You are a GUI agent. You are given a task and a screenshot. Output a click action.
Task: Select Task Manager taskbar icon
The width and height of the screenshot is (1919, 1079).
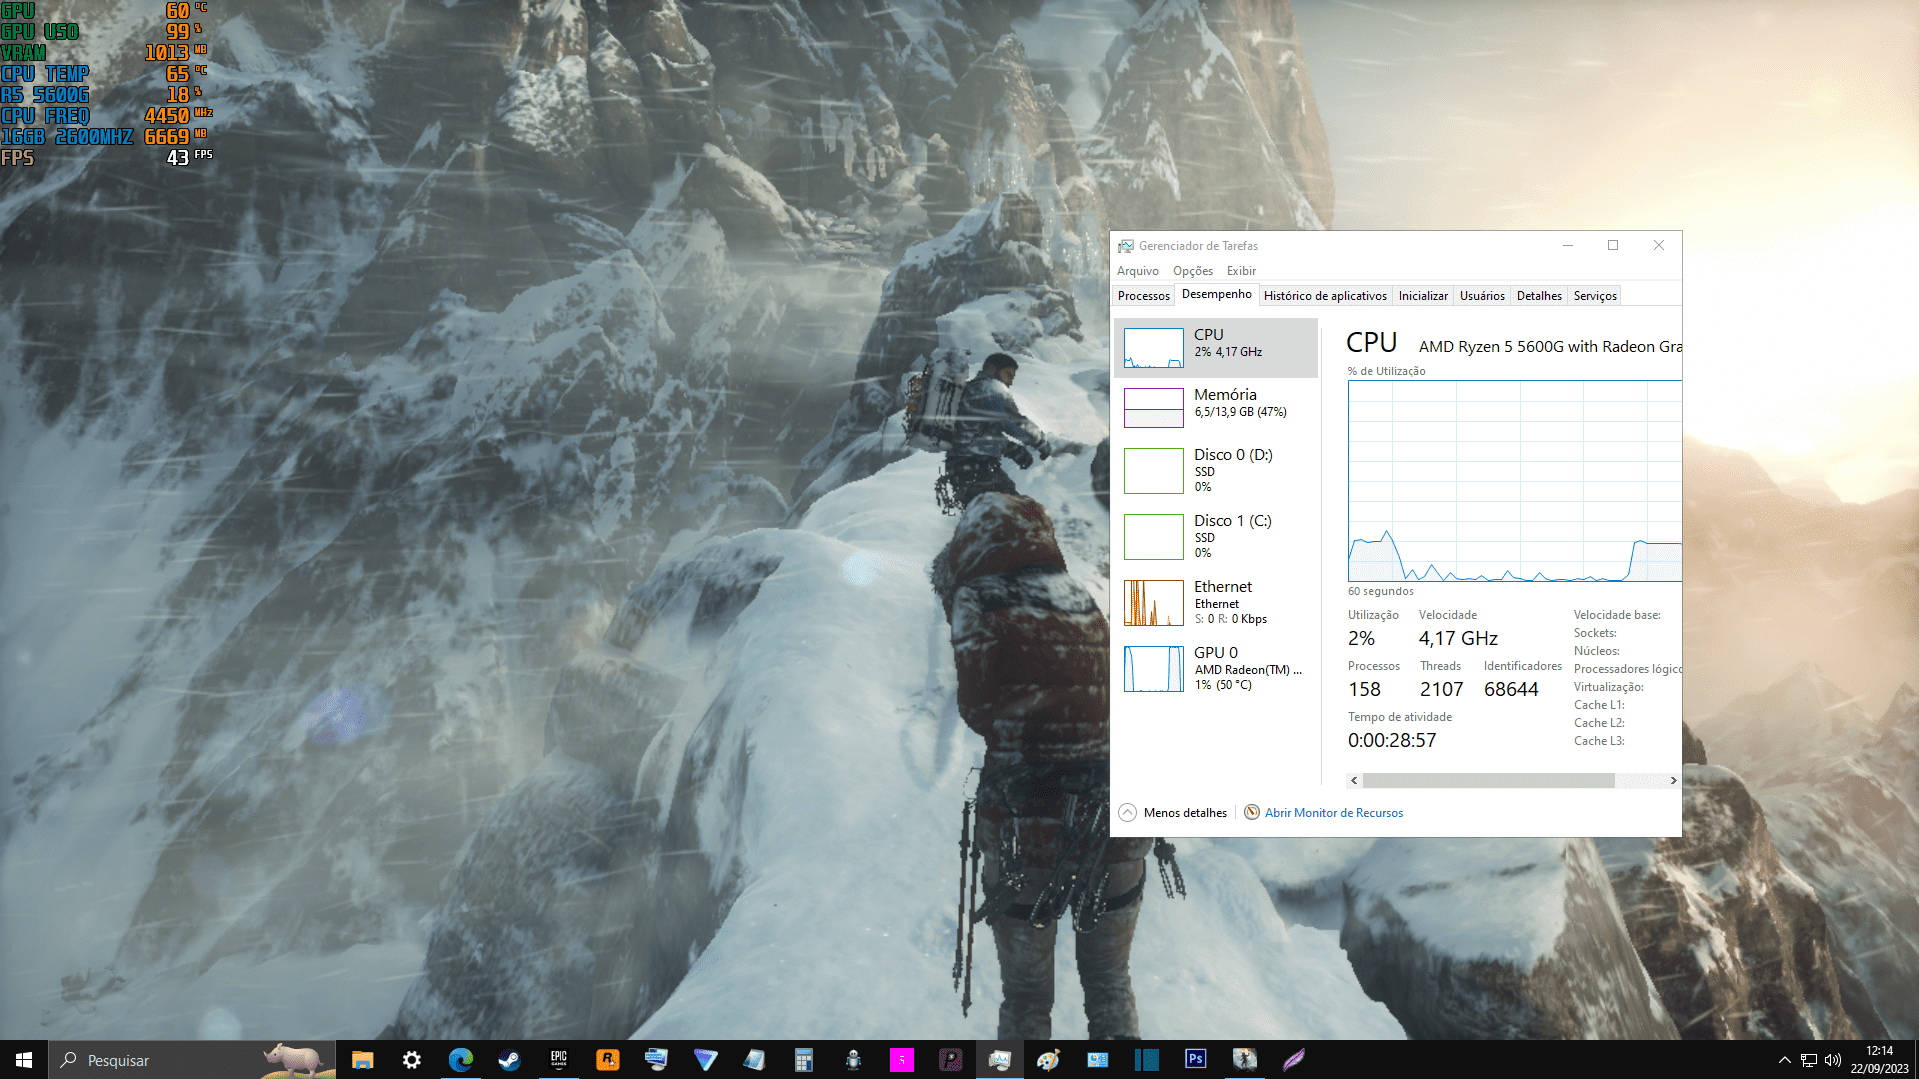pos(999,1060)
